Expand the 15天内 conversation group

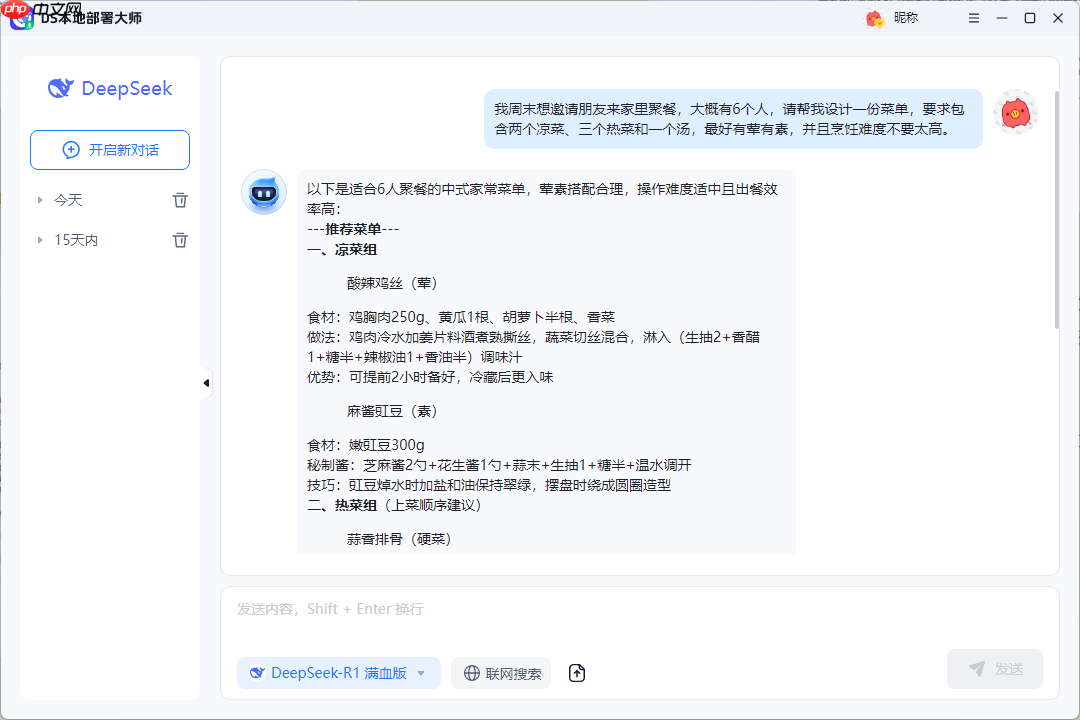[38, 240]
